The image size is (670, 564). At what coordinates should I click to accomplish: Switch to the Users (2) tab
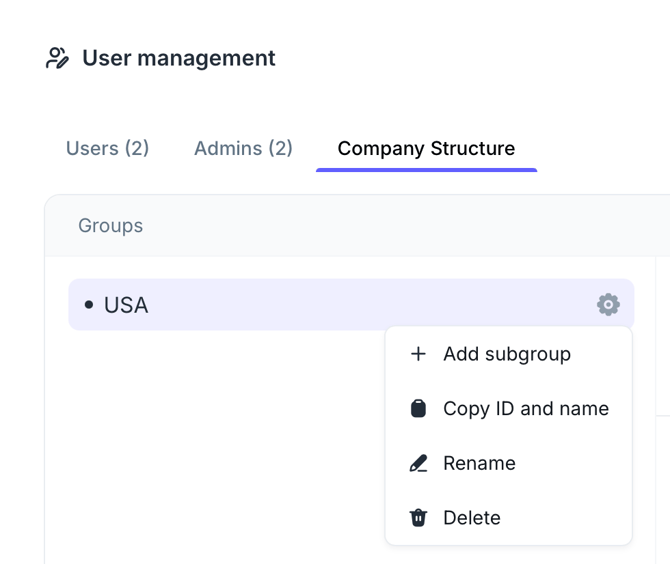(107, 148)
